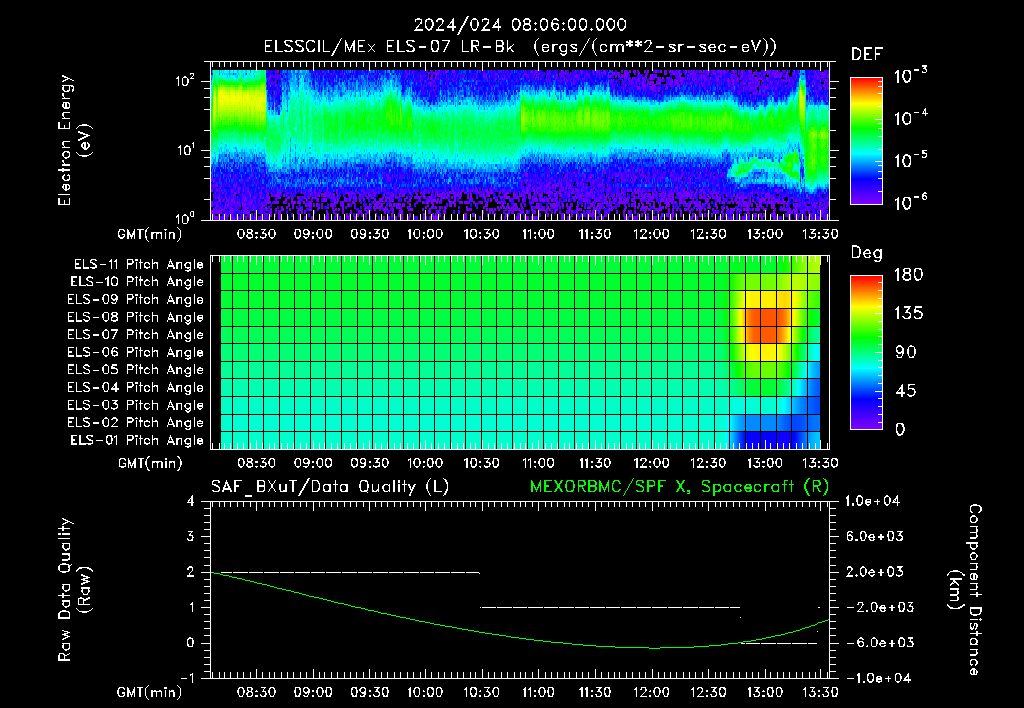
Task: Click the ELS-10 Pitch Angle row label
Action: pos(137,282)
